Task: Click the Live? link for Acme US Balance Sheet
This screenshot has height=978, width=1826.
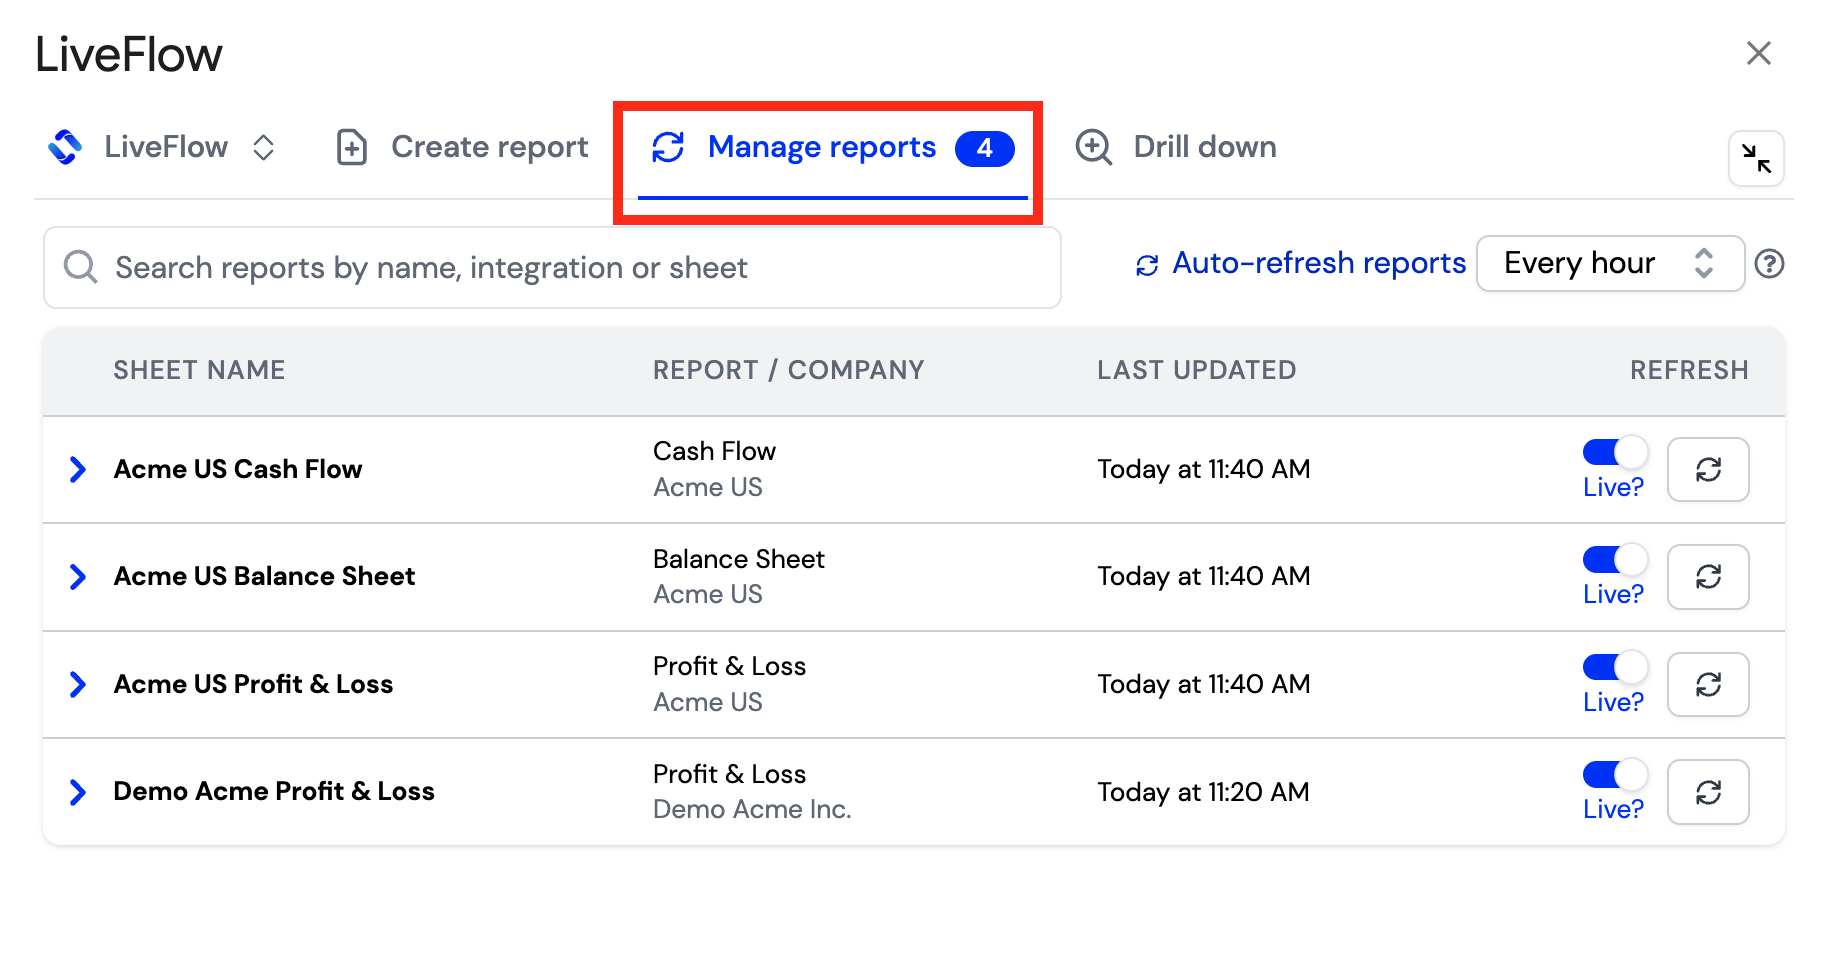Action: click(x=1613, y=594)
